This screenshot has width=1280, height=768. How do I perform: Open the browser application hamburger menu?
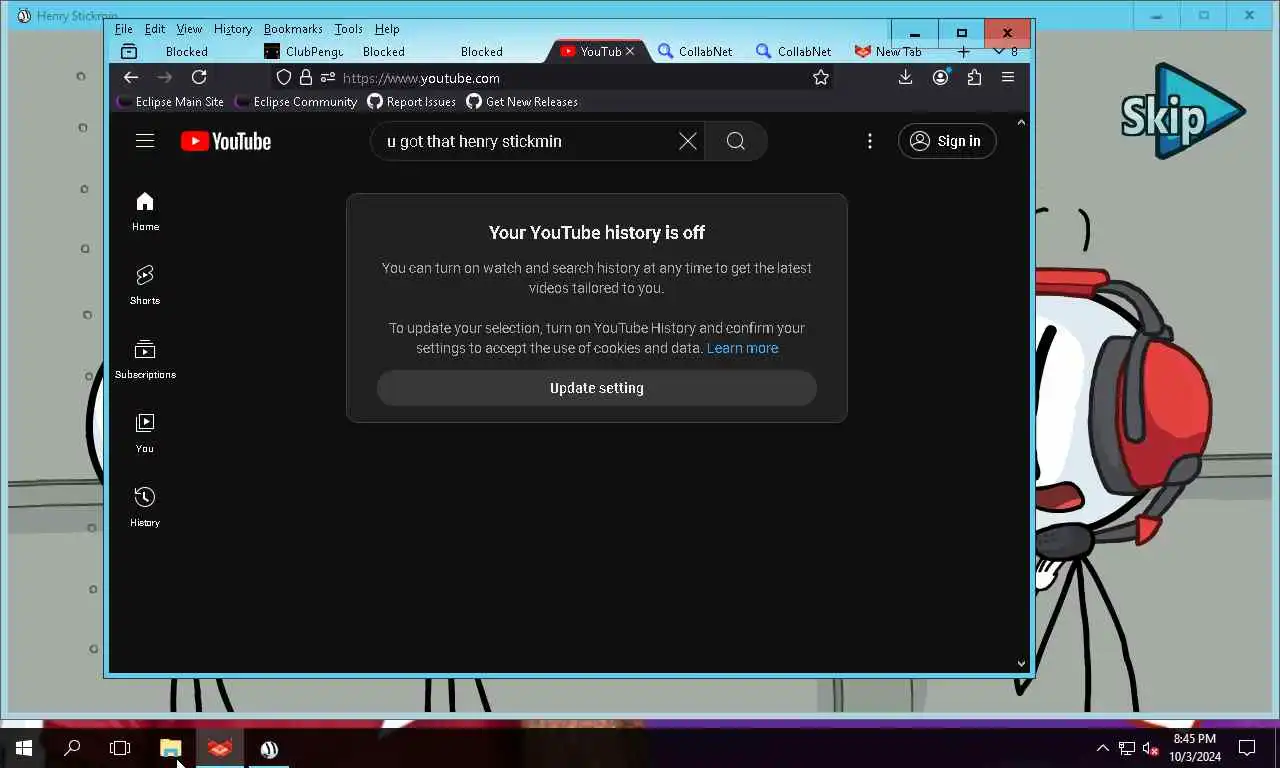[1008, 77]
